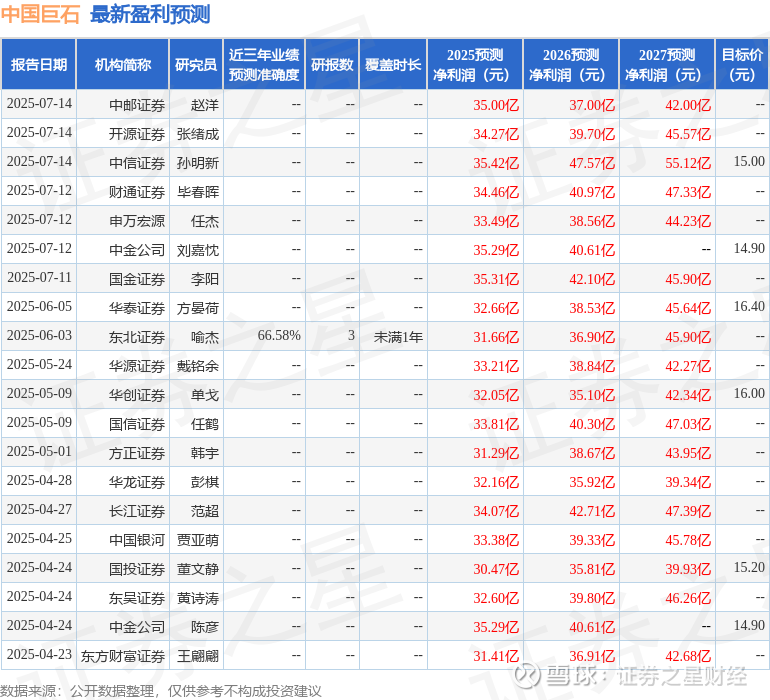The width and height of the screenshot is (770, 700).
Task: Click researcher 王翩翩
Action: pos(198,656)
